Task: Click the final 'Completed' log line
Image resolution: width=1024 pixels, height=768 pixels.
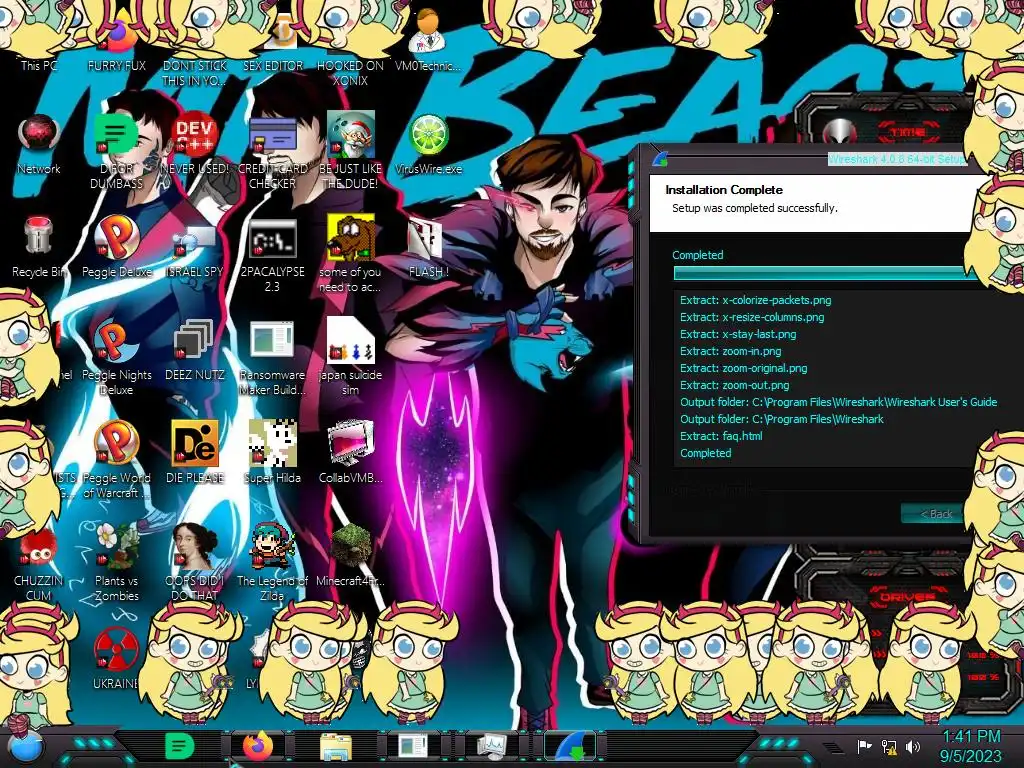Action: (x=705, y=453)
